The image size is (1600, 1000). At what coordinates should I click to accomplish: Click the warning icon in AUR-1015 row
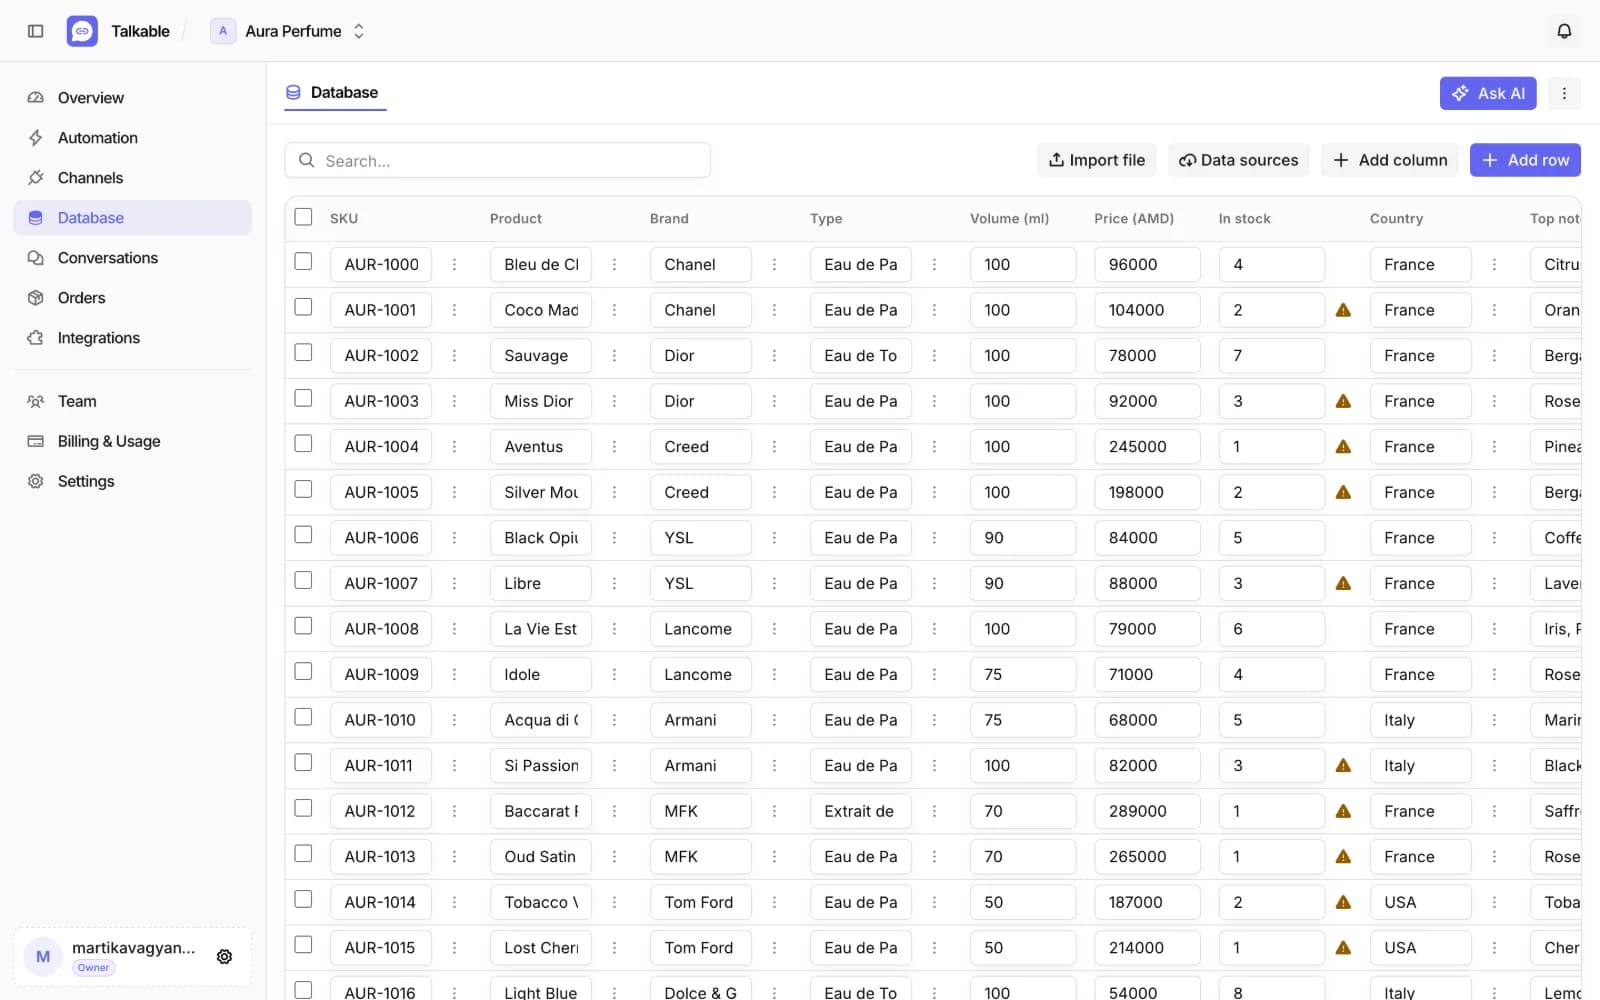1343,948
